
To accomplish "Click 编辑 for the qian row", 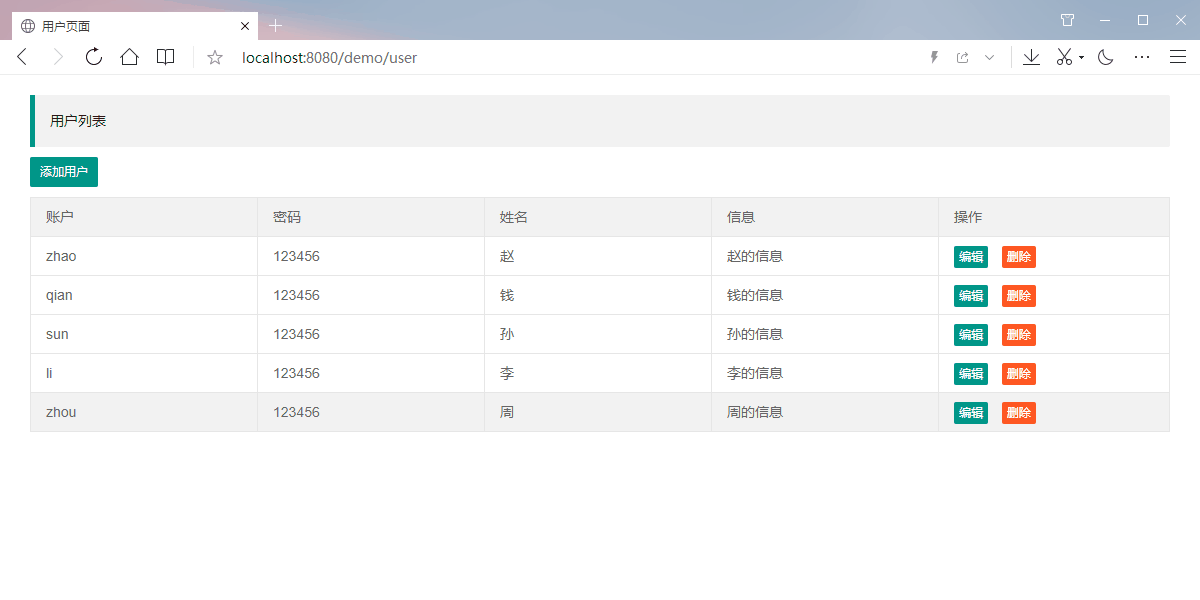I will point(971,296).
